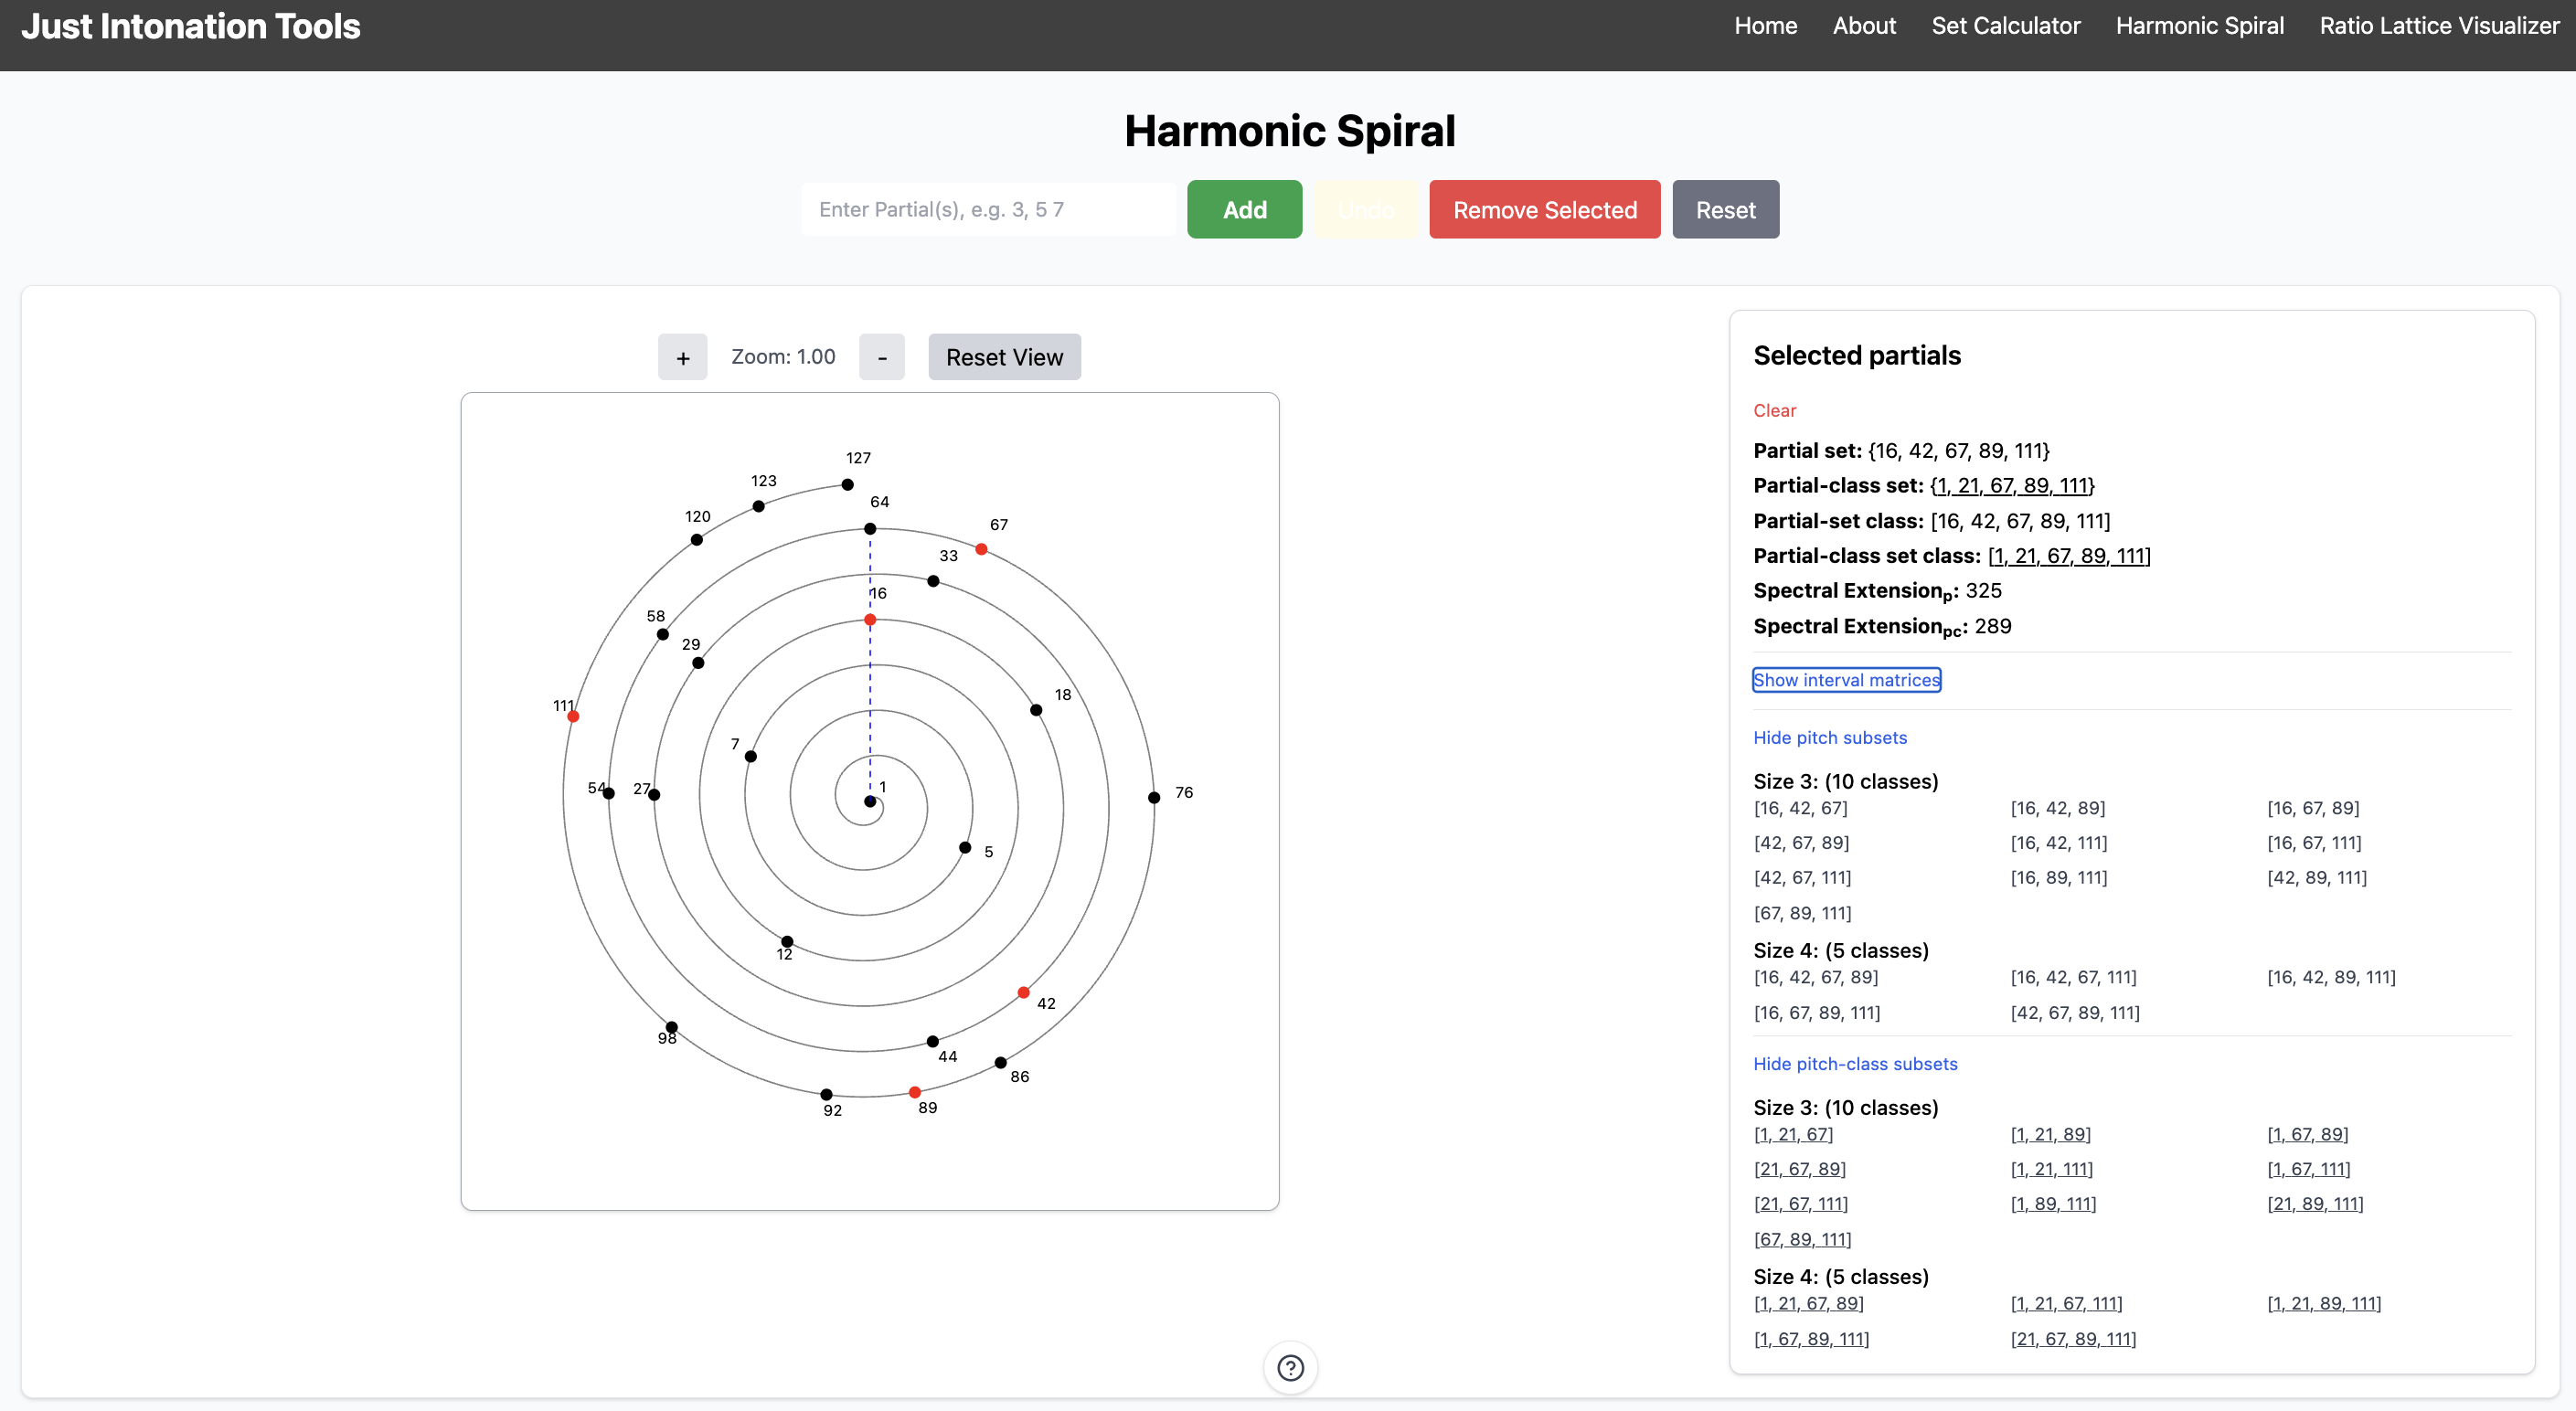Expand Show interval matrices
The height and width of the screenshot is (1411, 2576).
click(x=1846, y=679)
